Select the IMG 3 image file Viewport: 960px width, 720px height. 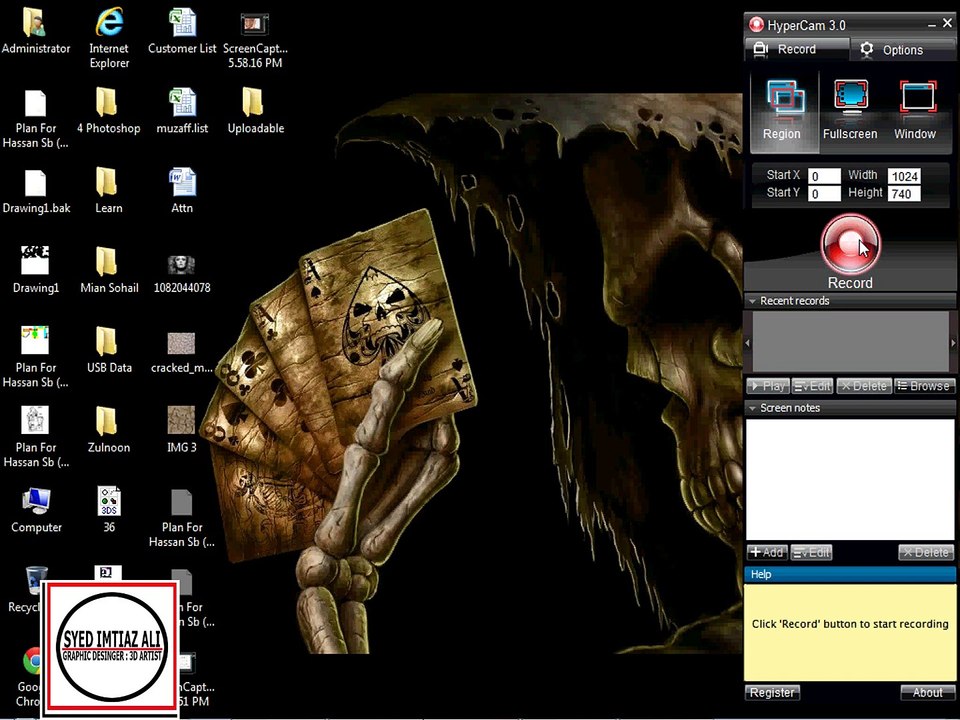182,430
